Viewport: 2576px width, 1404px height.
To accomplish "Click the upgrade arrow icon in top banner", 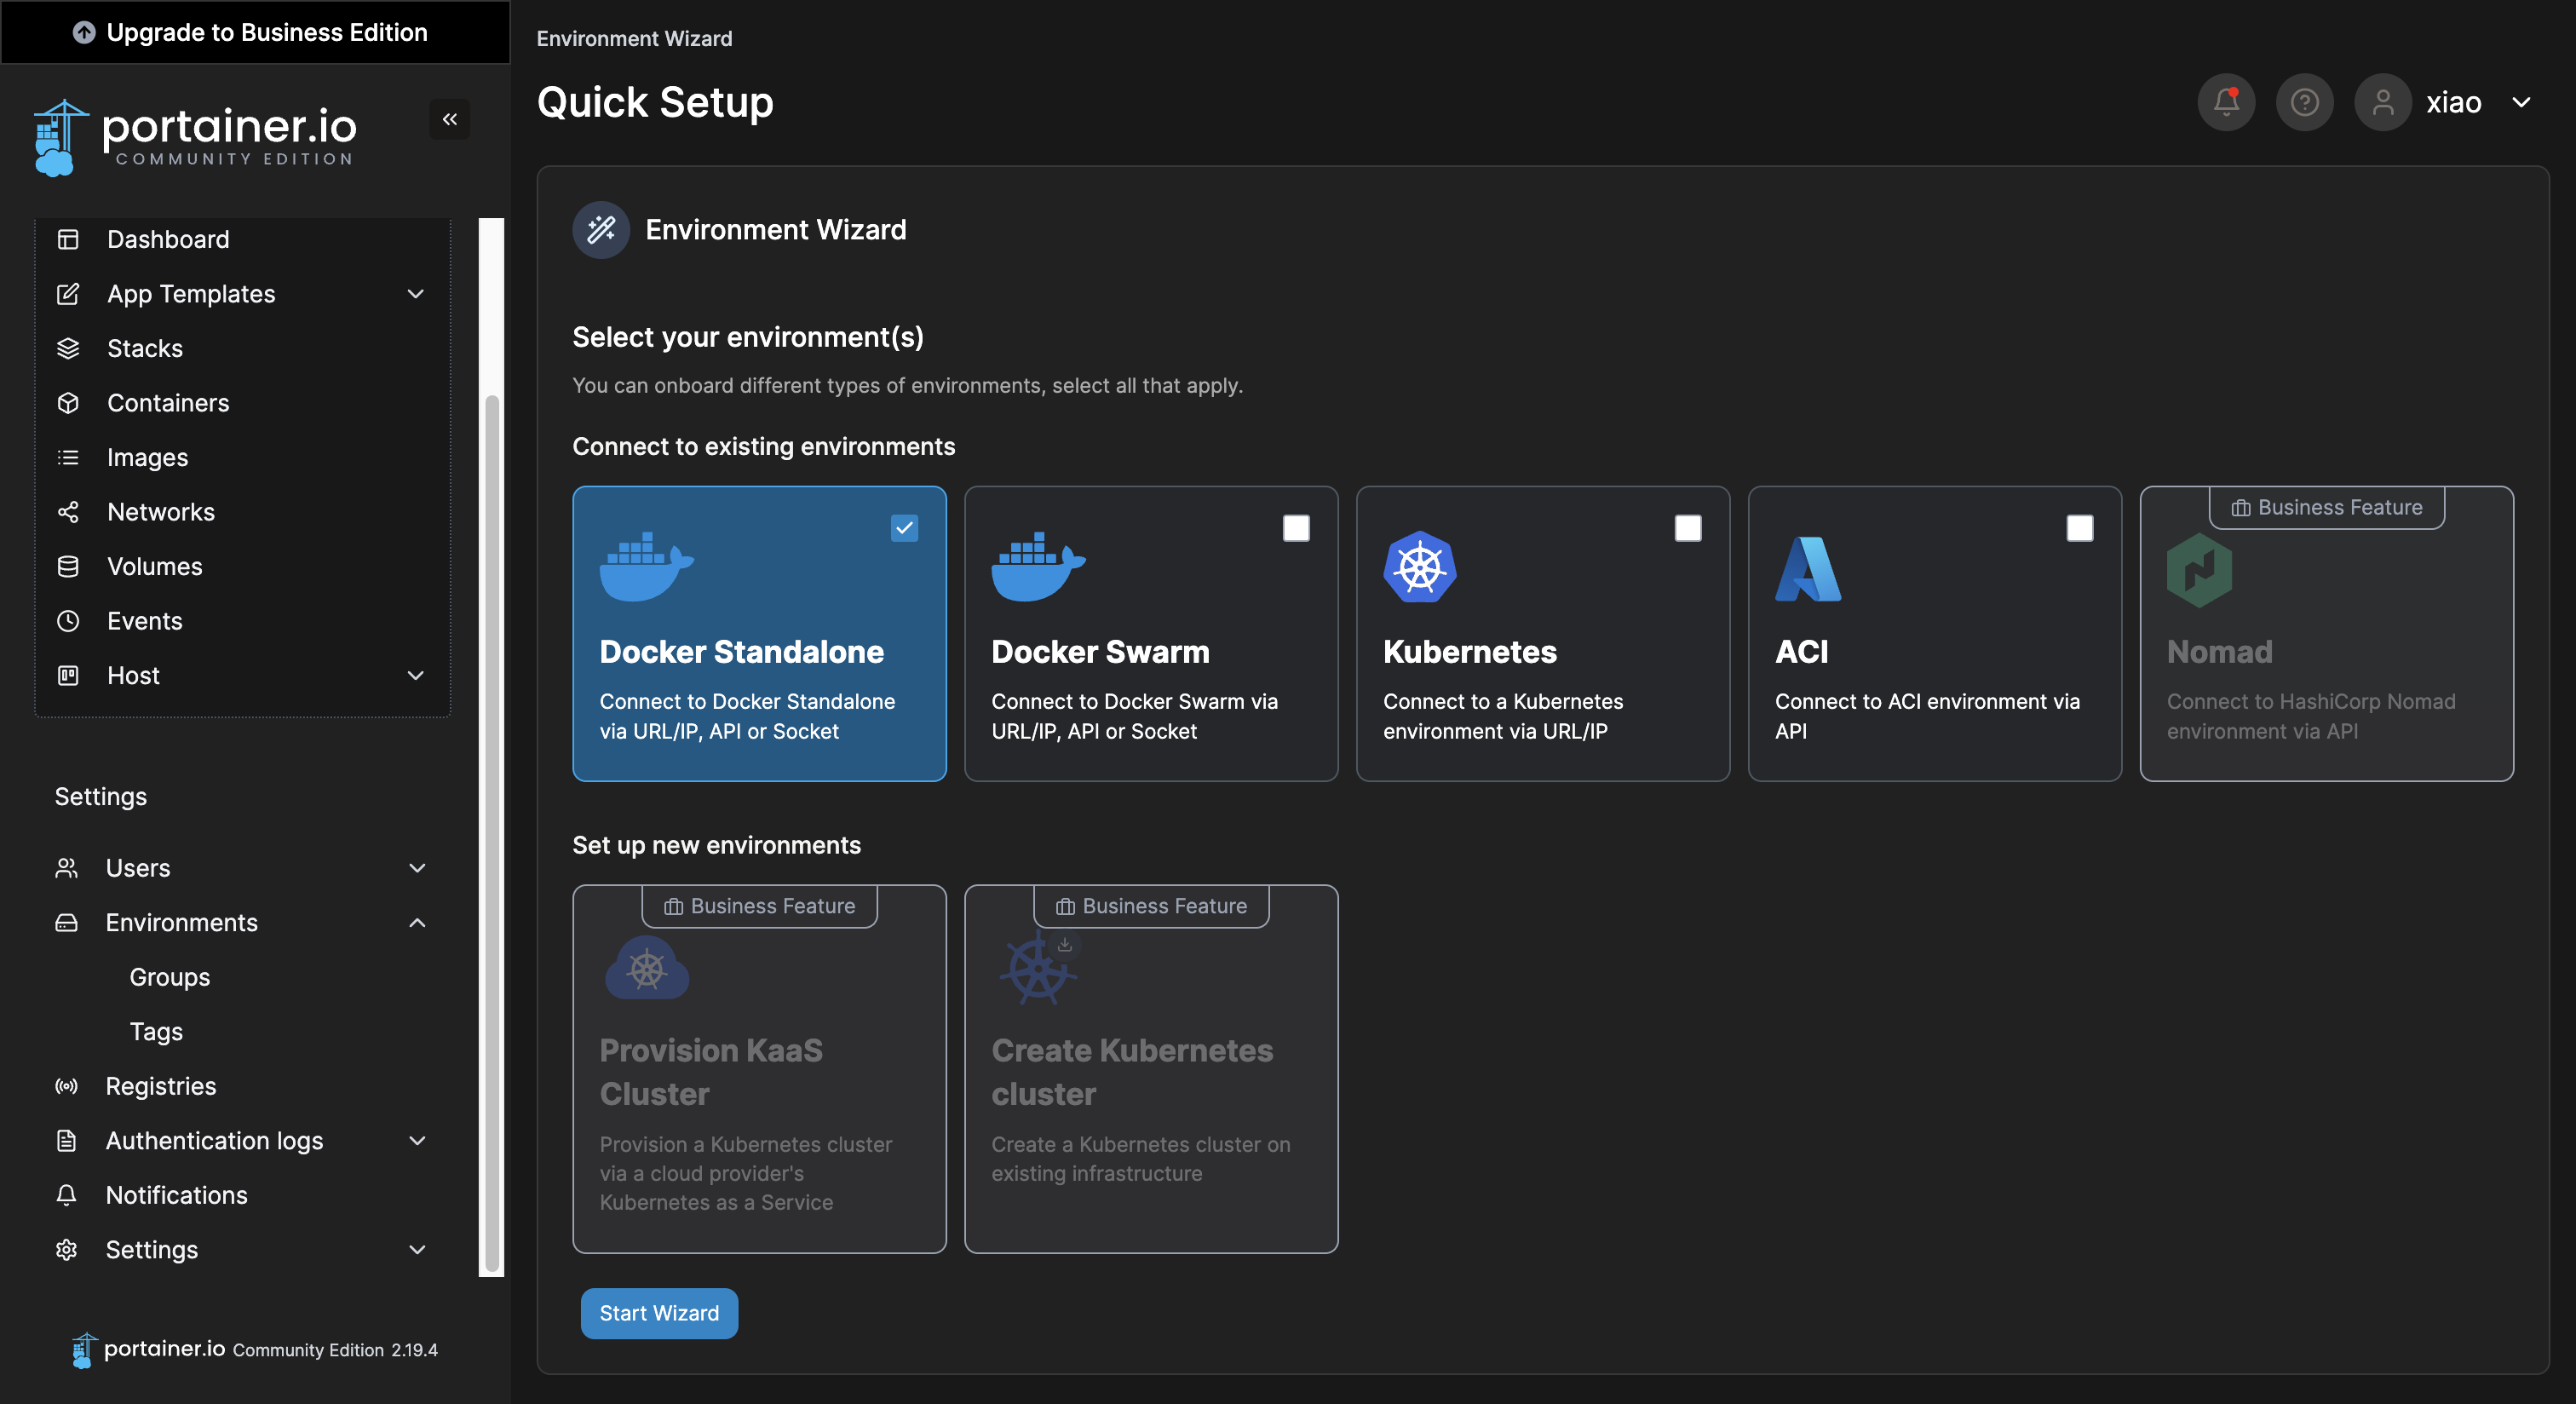I will (84, 32).
